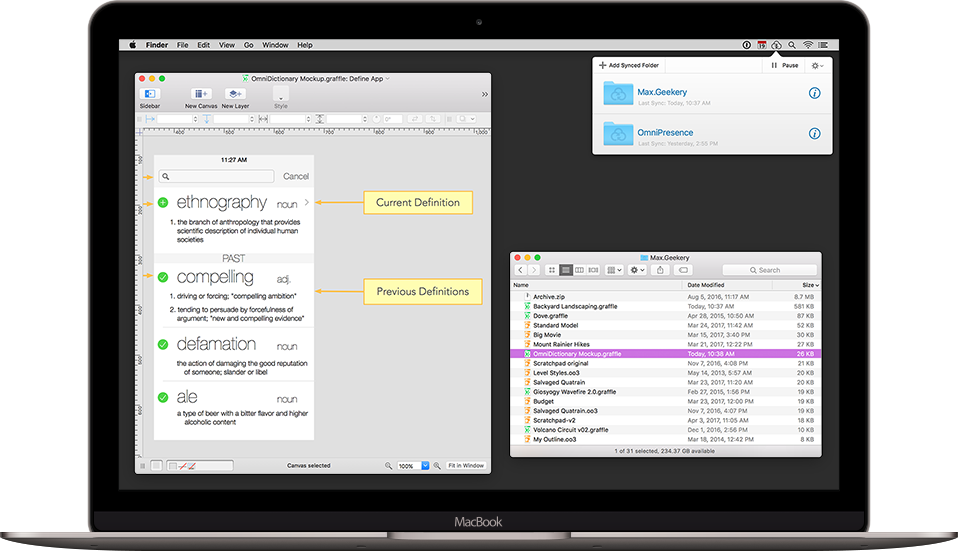Open the 100% zoom level dropdown
Screen dimensions: 958x551
pyautogui.click(x=425, y=465)
